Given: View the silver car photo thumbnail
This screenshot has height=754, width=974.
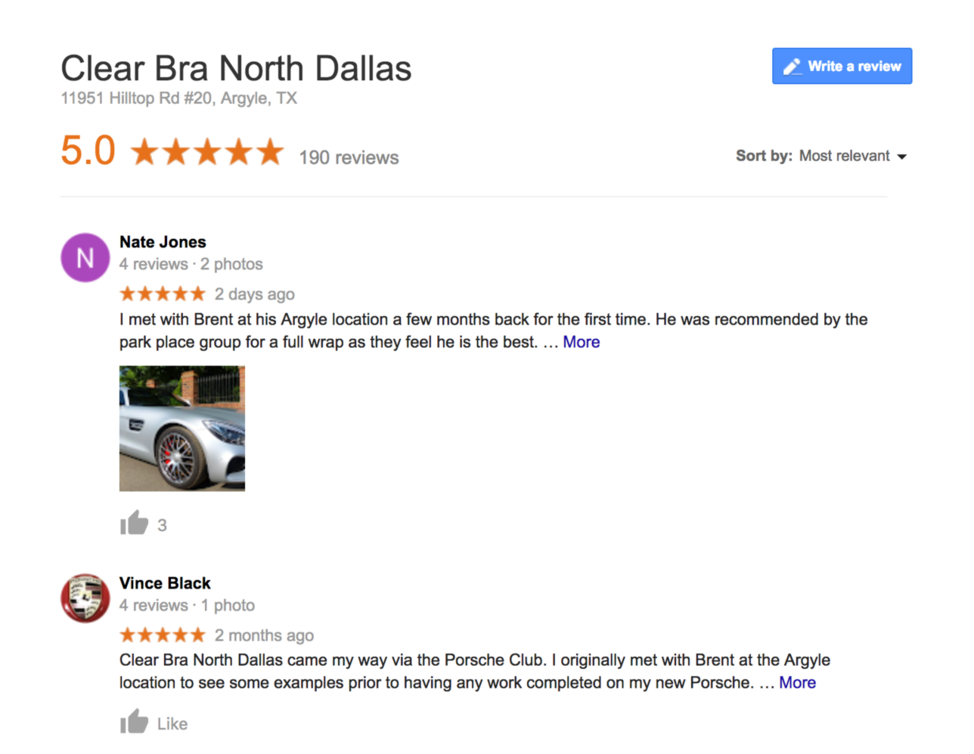Looking at the screenshot, I should coord(182,429).
